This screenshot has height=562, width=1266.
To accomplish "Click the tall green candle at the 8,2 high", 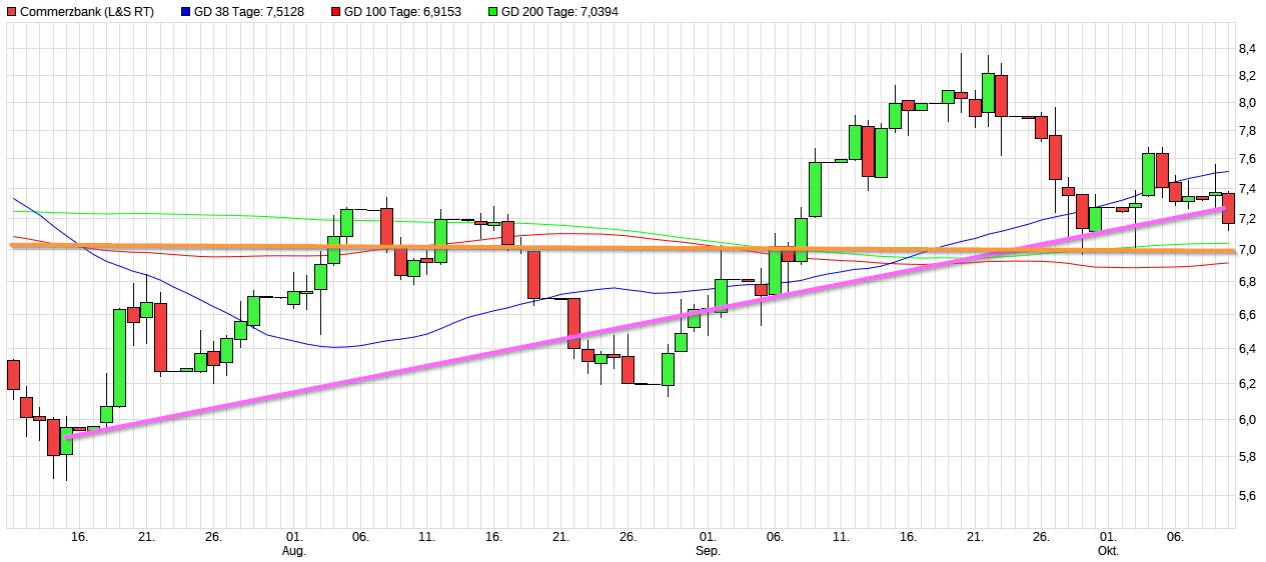I will click(x=988, y=92).
